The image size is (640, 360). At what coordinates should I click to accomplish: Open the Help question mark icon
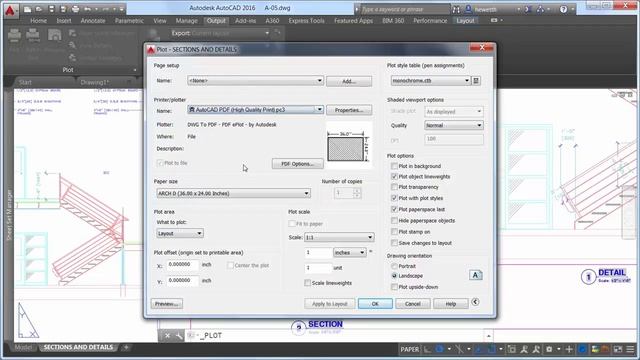[564, 9]
